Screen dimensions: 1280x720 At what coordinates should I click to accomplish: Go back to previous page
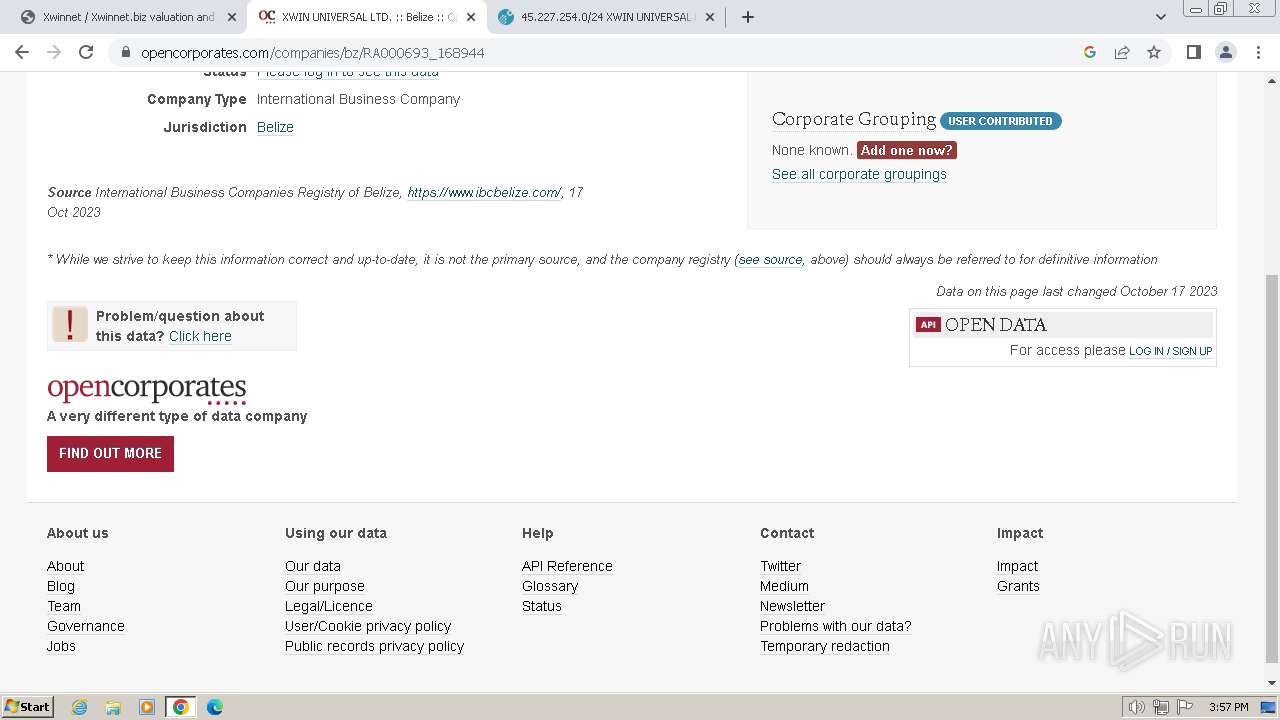tap(22, 52)
